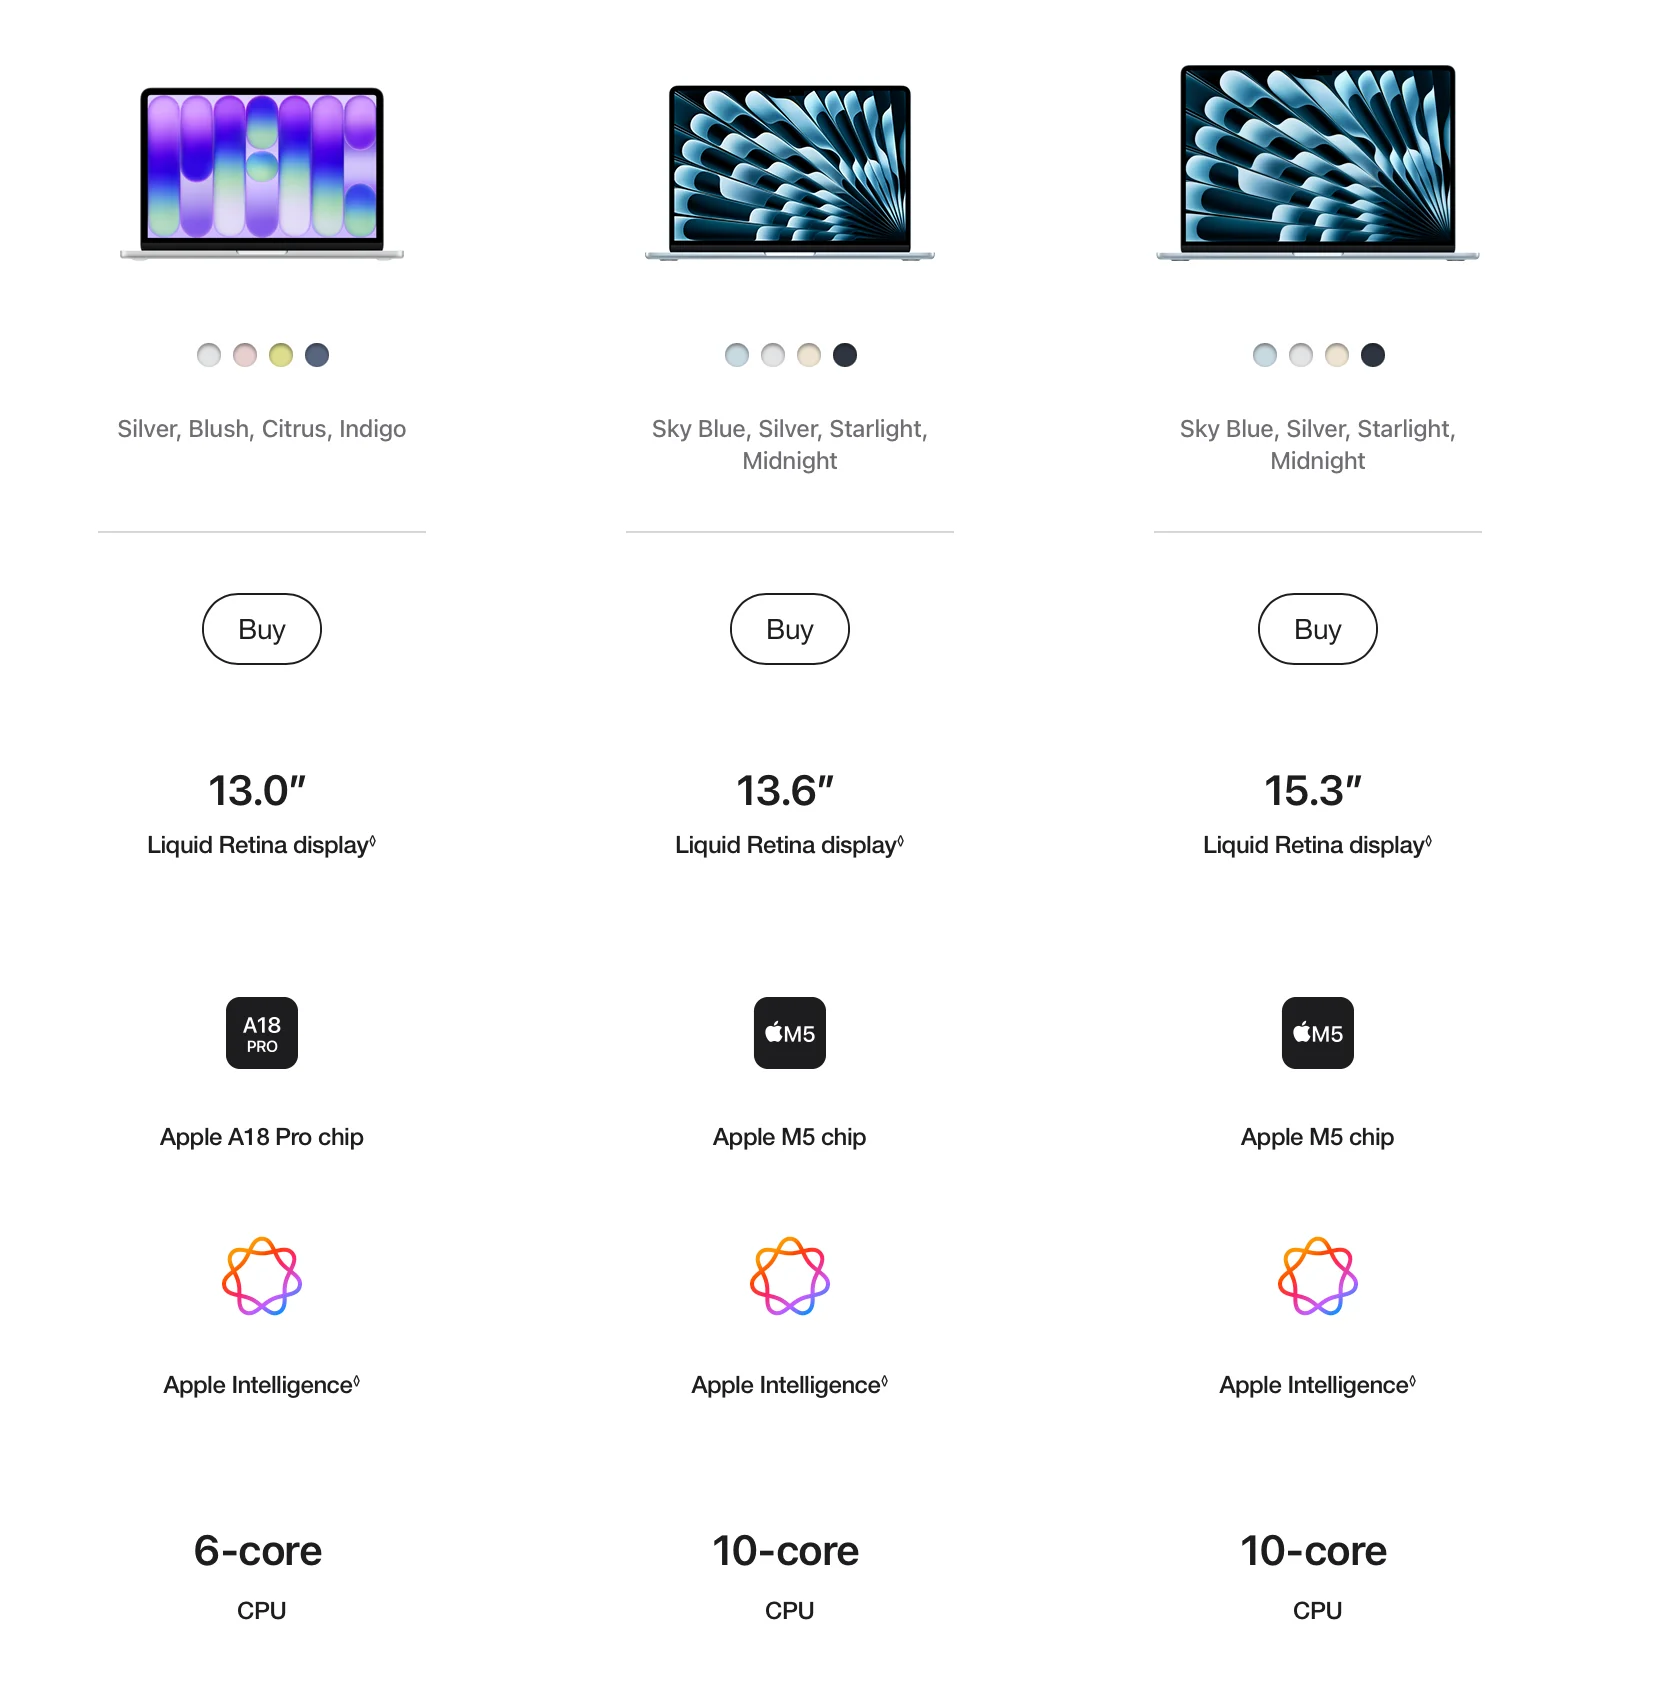Image resolution: width=1670 pixels, height=1690 pixels.
Task: Click Apple Intelligence icon under 13.0" model
Action: (262, 1277)
